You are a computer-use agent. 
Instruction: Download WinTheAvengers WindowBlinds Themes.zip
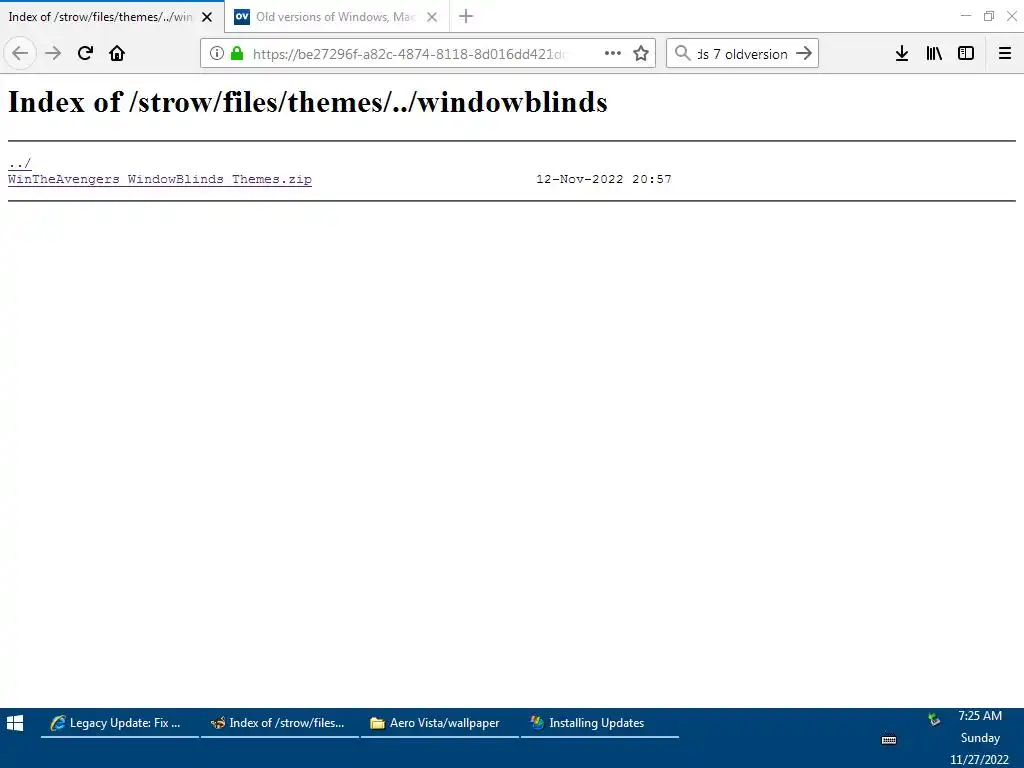click(160, 179)
